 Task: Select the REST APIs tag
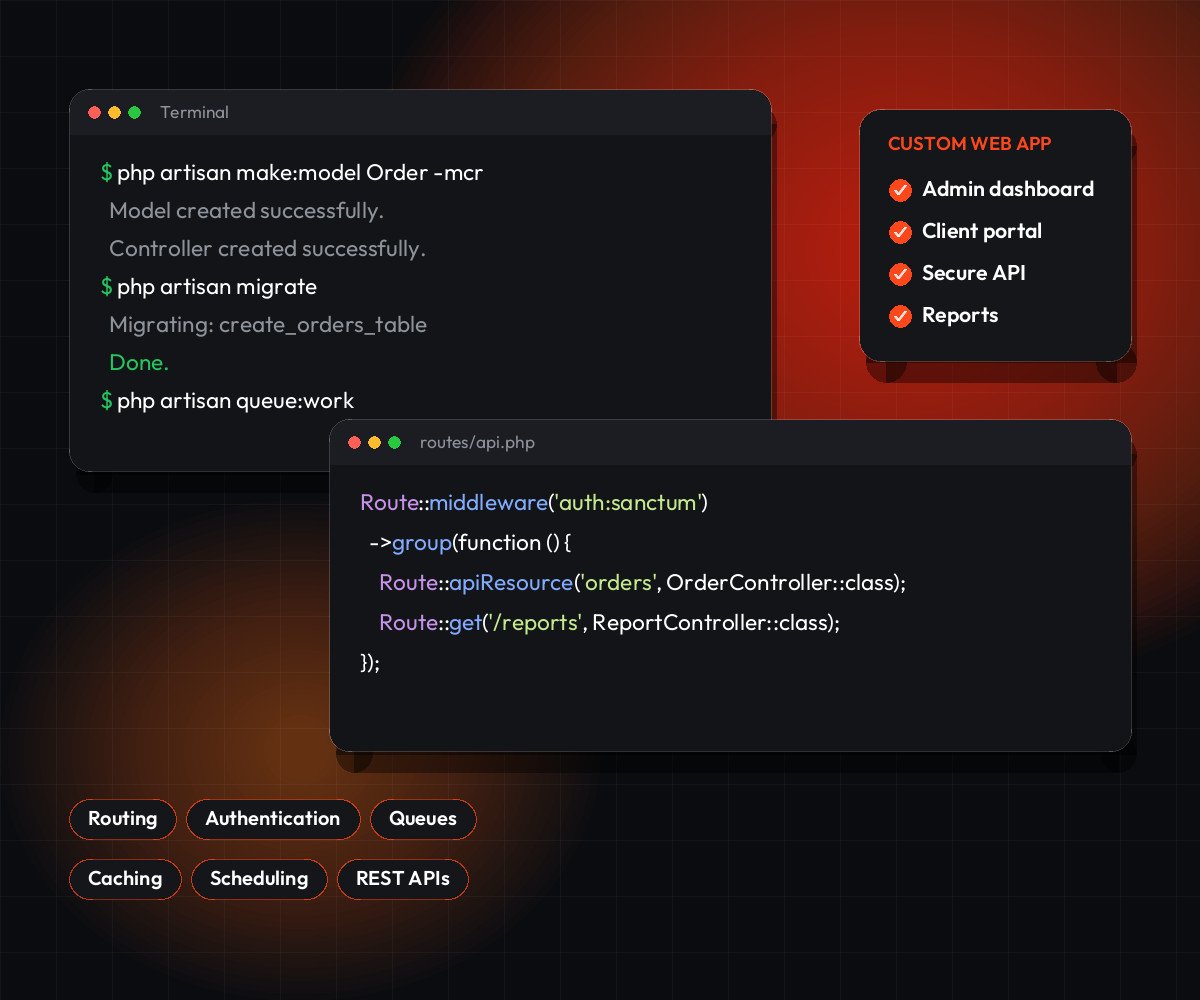(x=403, y=879)
